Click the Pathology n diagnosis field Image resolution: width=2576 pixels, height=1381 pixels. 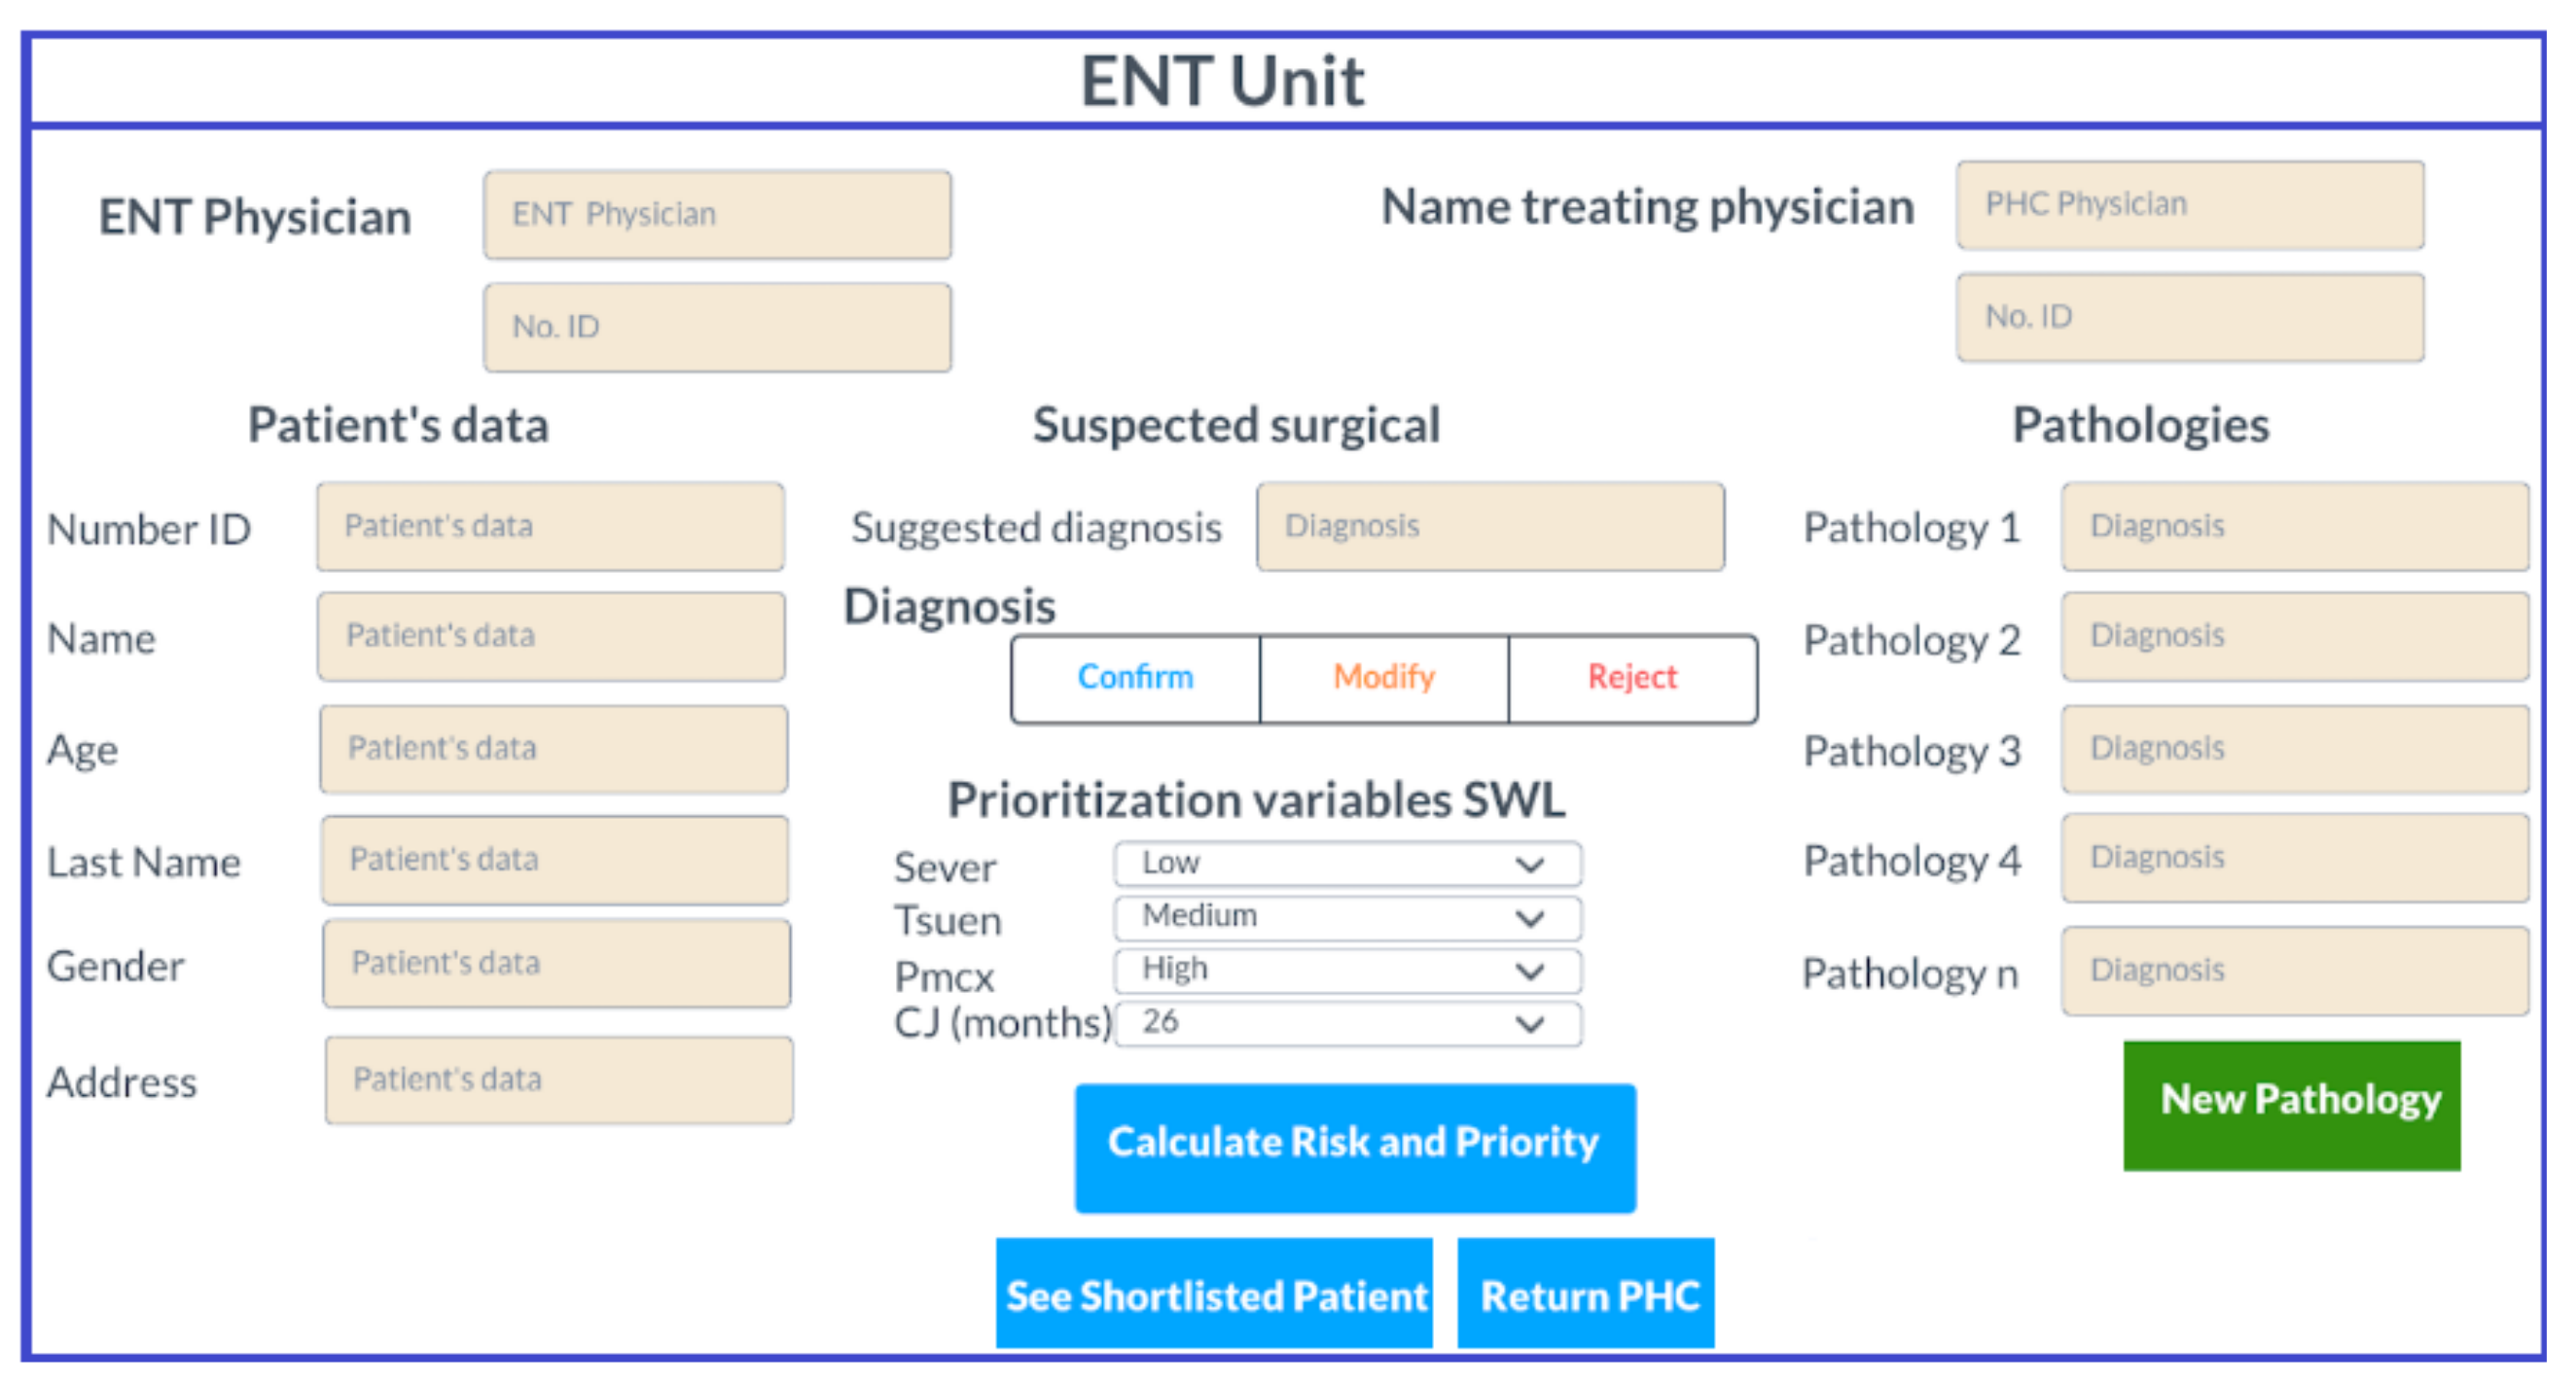coord(2294,970)
